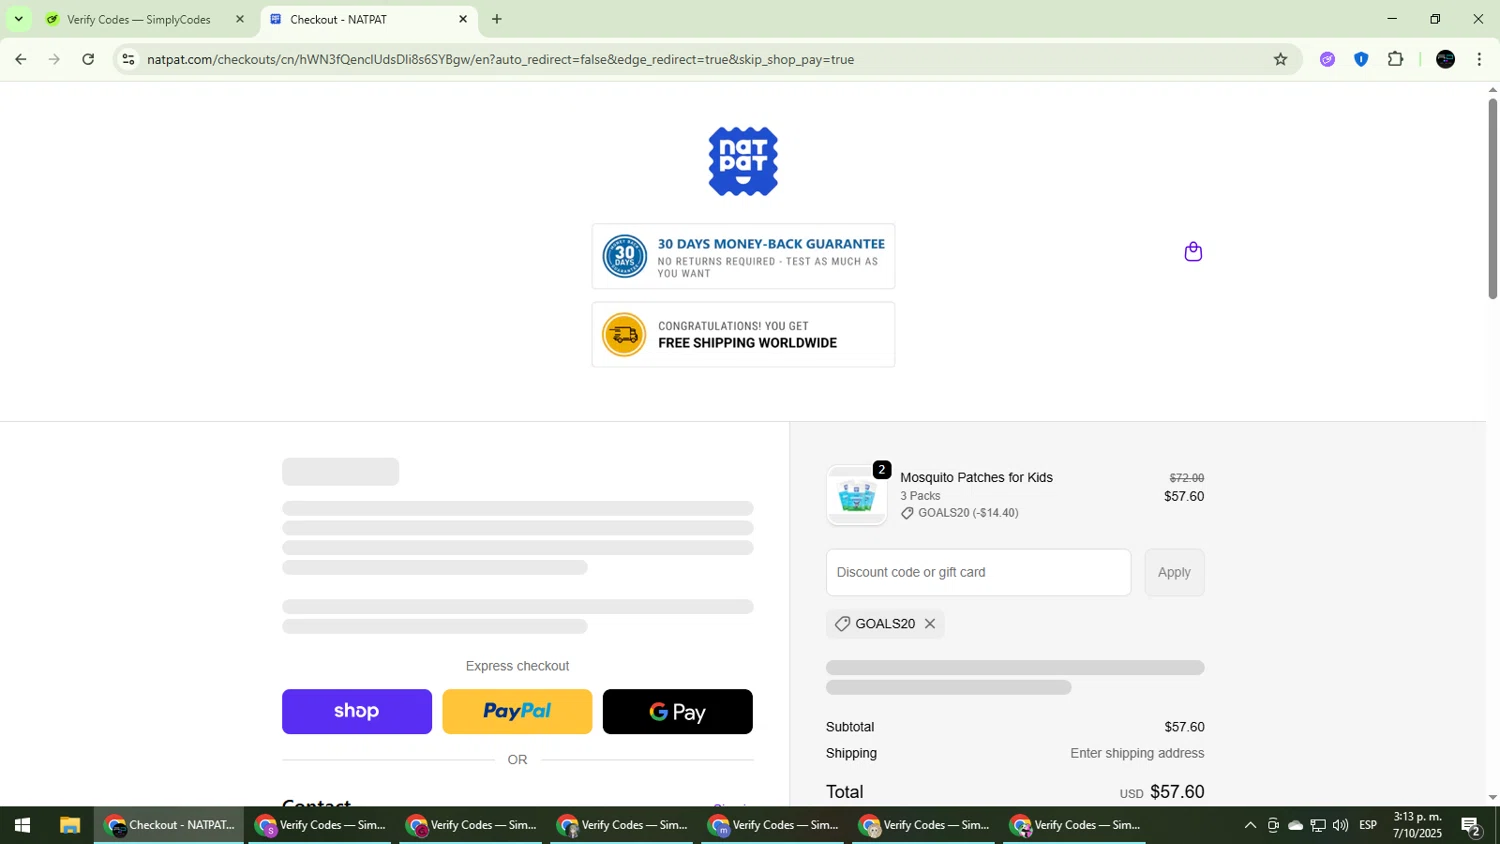Click the Mosquito Patches for Kids title

click(976, 478)
